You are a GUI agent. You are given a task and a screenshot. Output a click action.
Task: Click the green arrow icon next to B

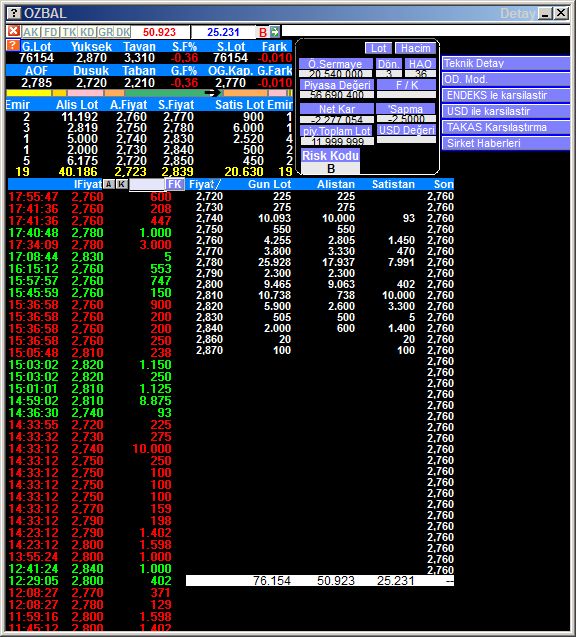coord(275,32)
